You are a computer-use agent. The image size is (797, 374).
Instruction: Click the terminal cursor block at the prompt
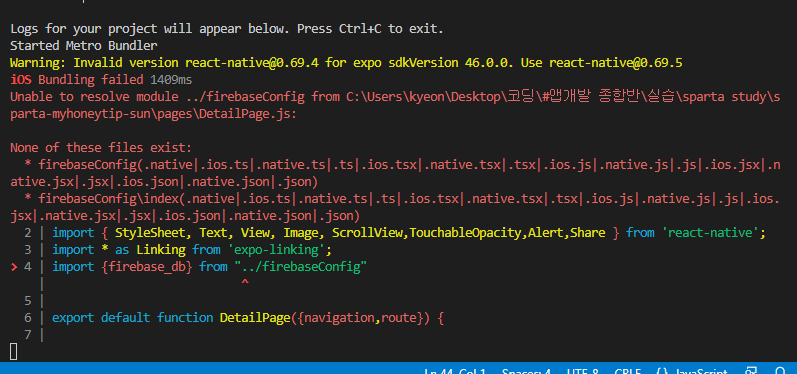coord(14,351)
